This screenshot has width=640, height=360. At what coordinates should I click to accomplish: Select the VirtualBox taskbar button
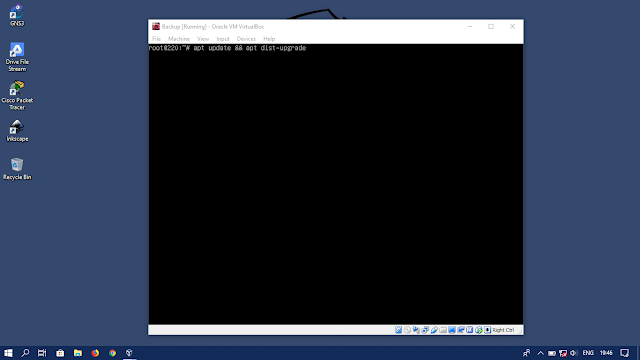[129, 353]
